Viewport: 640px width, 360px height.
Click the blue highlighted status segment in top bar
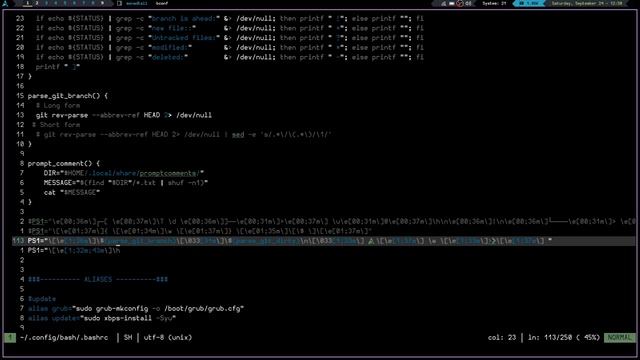pos(530,3)
